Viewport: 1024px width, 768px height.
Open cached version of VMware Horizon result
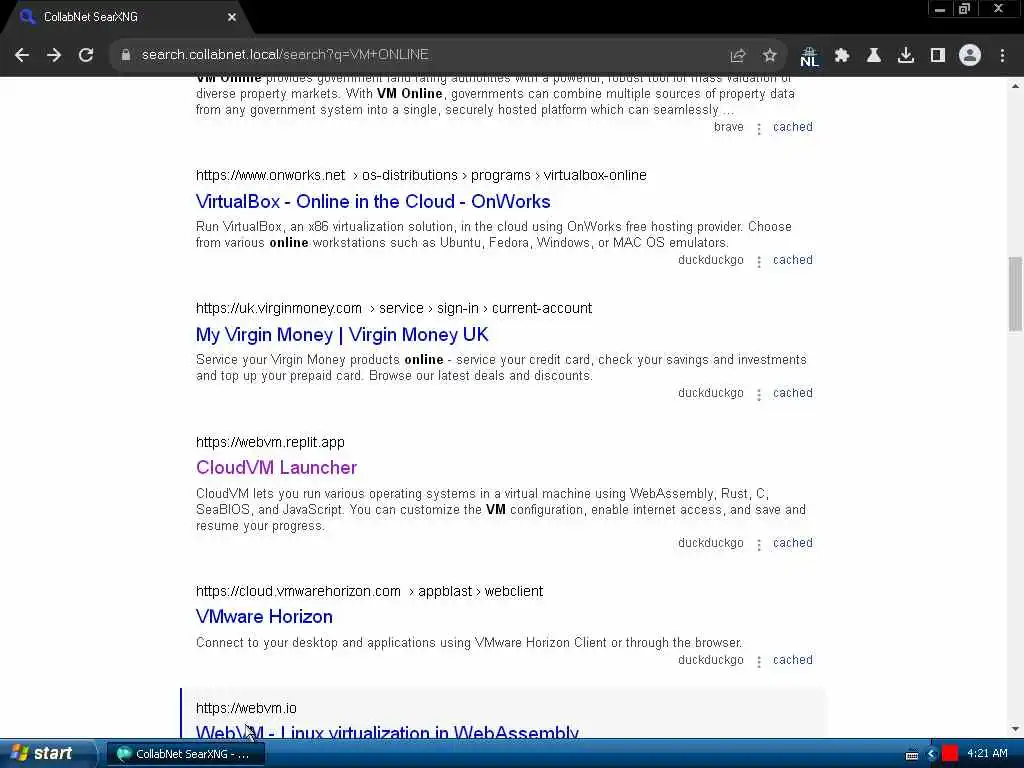click(x=793, y=660)
